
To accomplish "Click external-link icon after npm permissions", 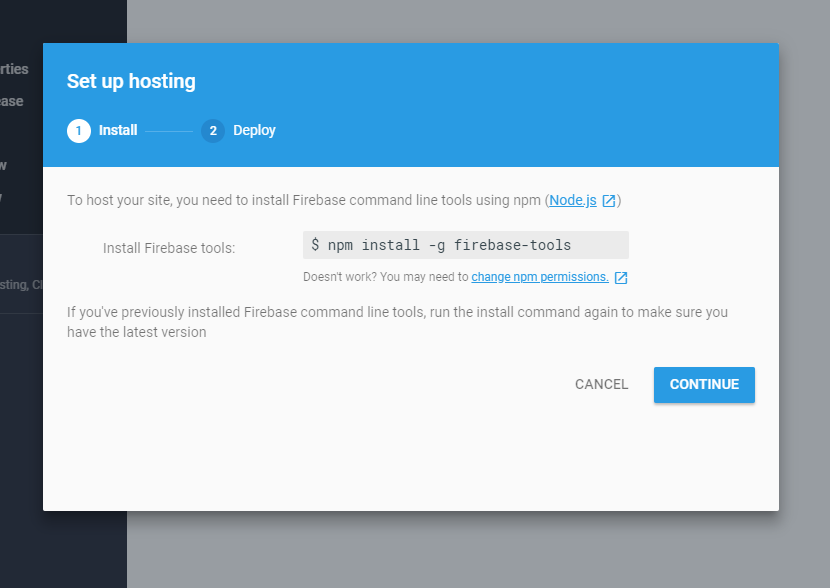I will [x=621, y=278].
